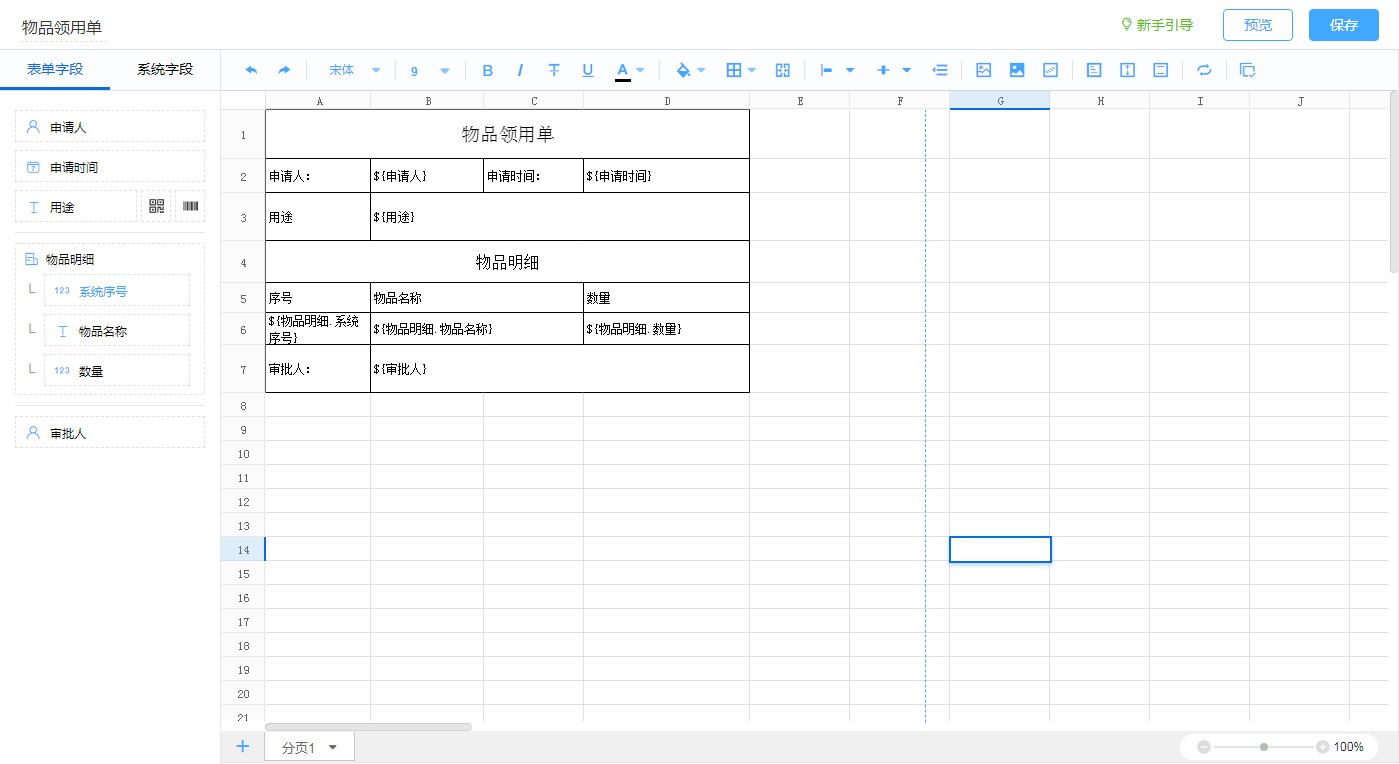
Task: Click the decrease indent icon
Action: pos(940,70)
